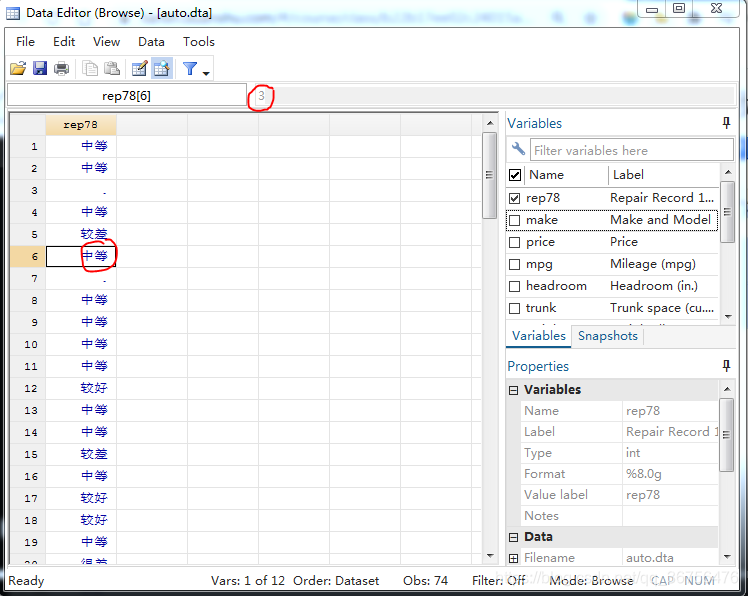This screenshot has width=748, height=596.
Task: Select row 1 header in data grid
Action: [x=28, y=146]
